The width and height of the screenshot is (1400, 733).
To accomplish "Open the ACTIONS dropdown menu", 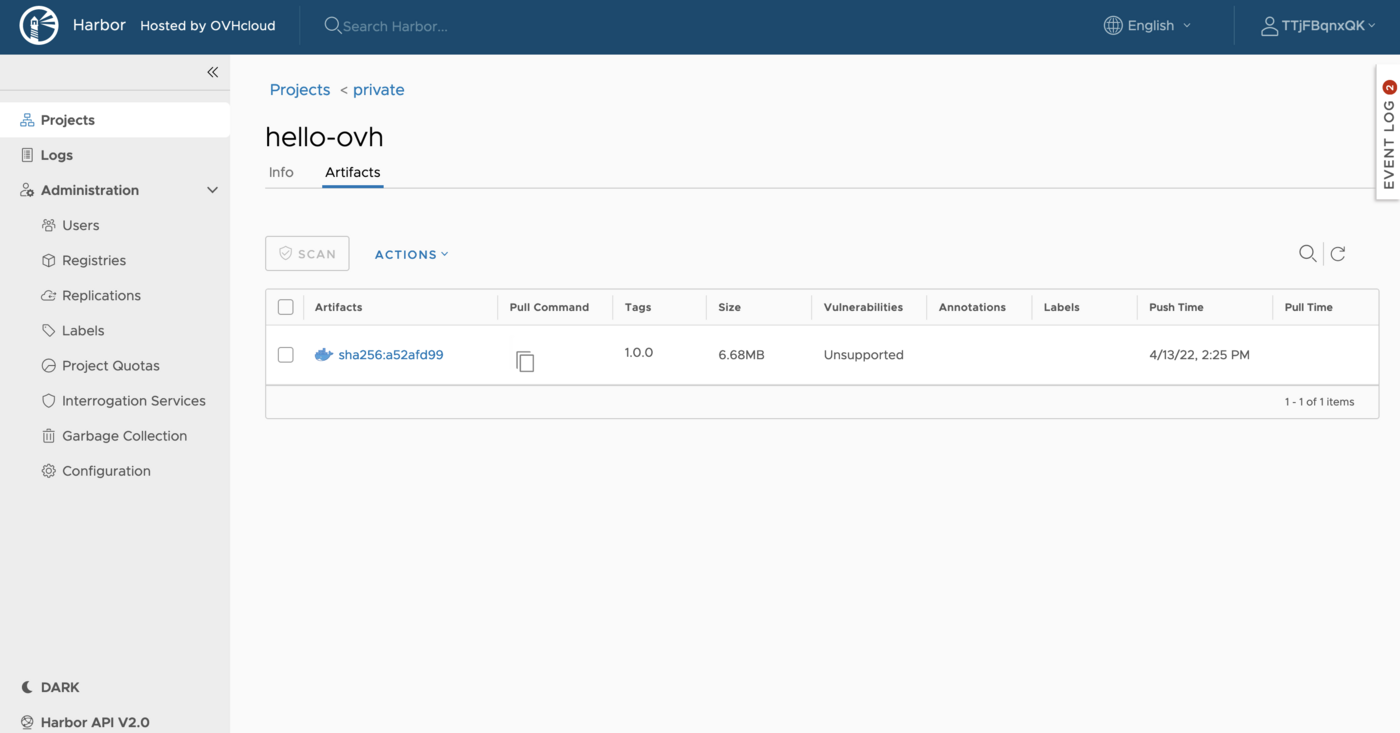I will coord(410,254).
